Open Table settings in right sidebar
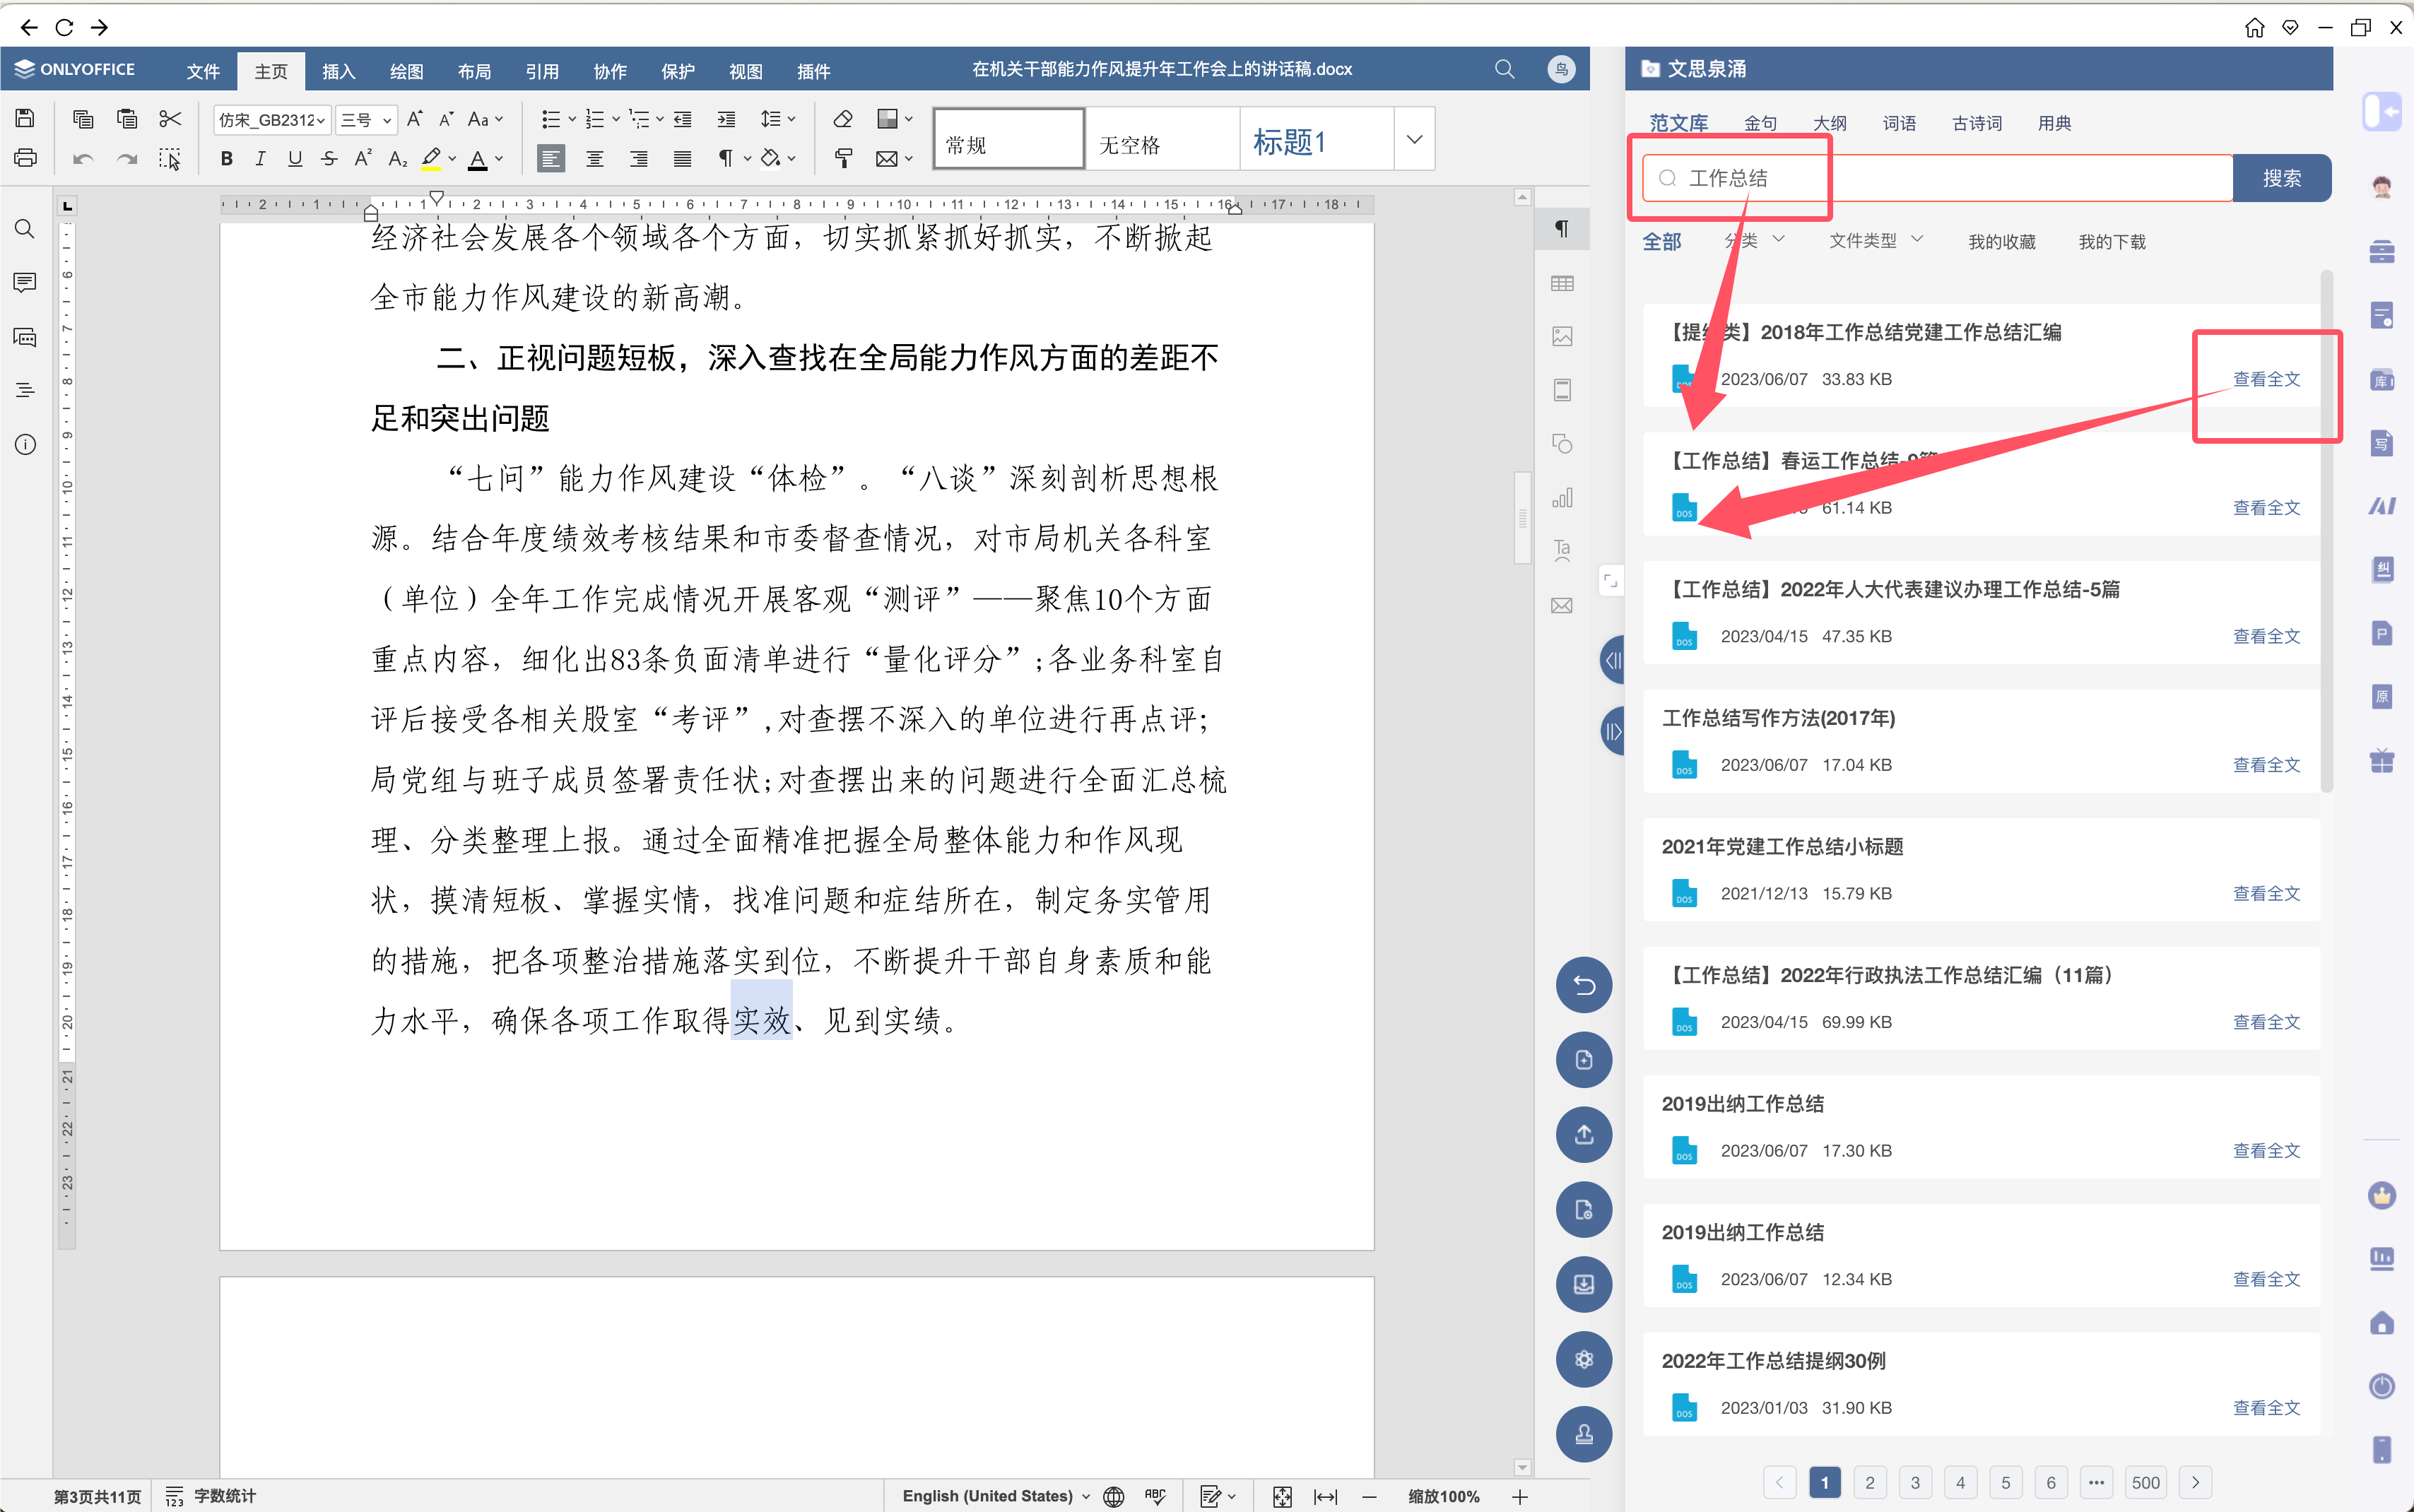 click(x=1562, y=283)
